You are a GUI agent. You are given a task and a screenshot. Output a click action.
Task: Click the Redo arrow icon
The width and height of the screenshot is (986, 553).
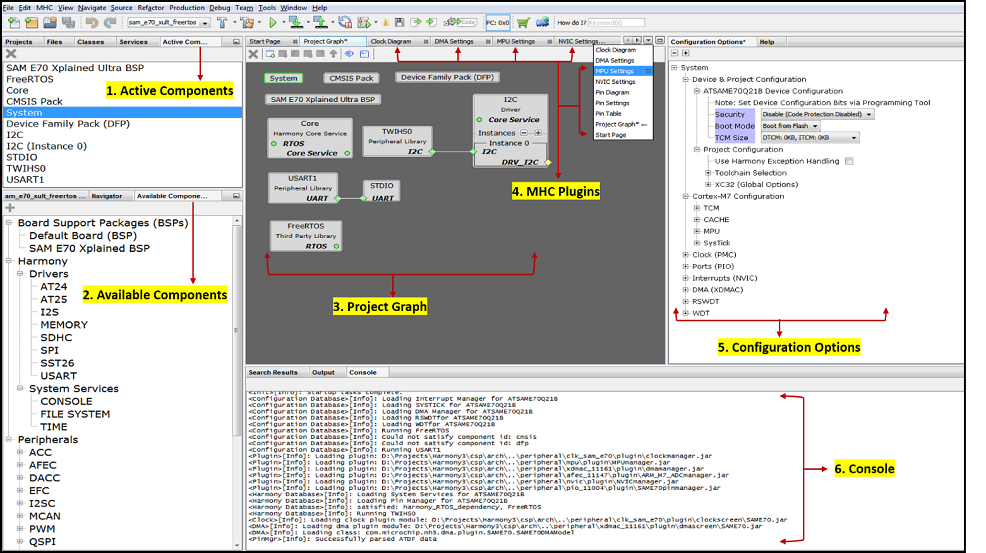[x=110, y=23]
